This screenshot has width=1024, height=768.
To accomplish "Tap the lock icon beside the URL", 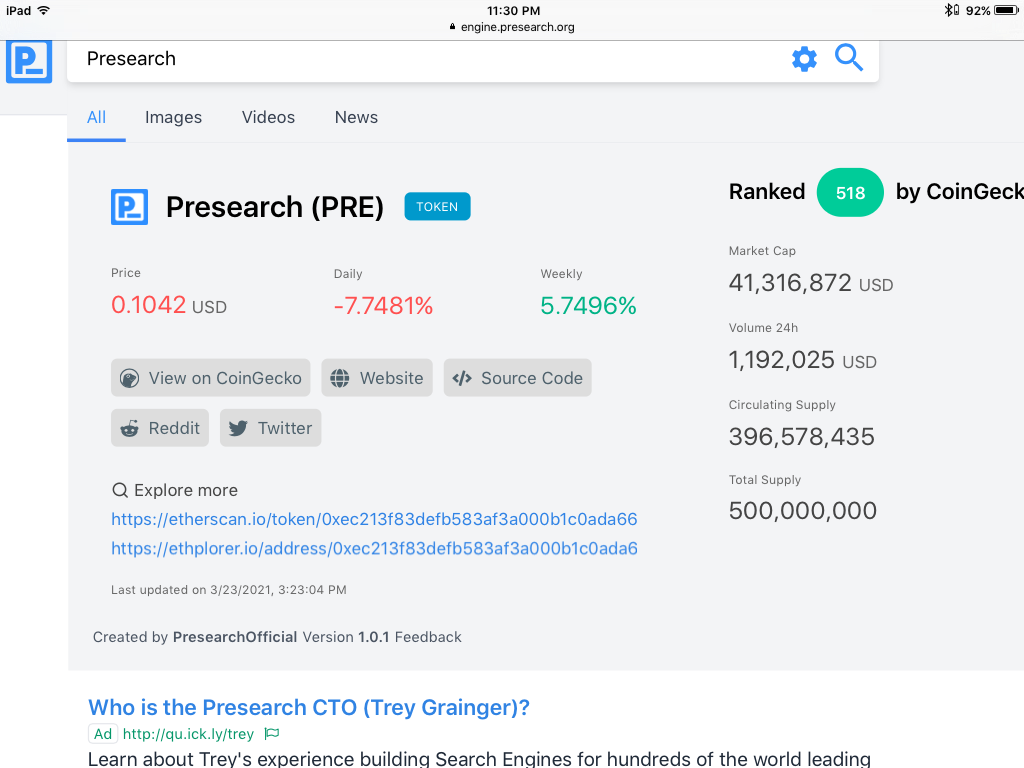I will (x=452, y=27).
